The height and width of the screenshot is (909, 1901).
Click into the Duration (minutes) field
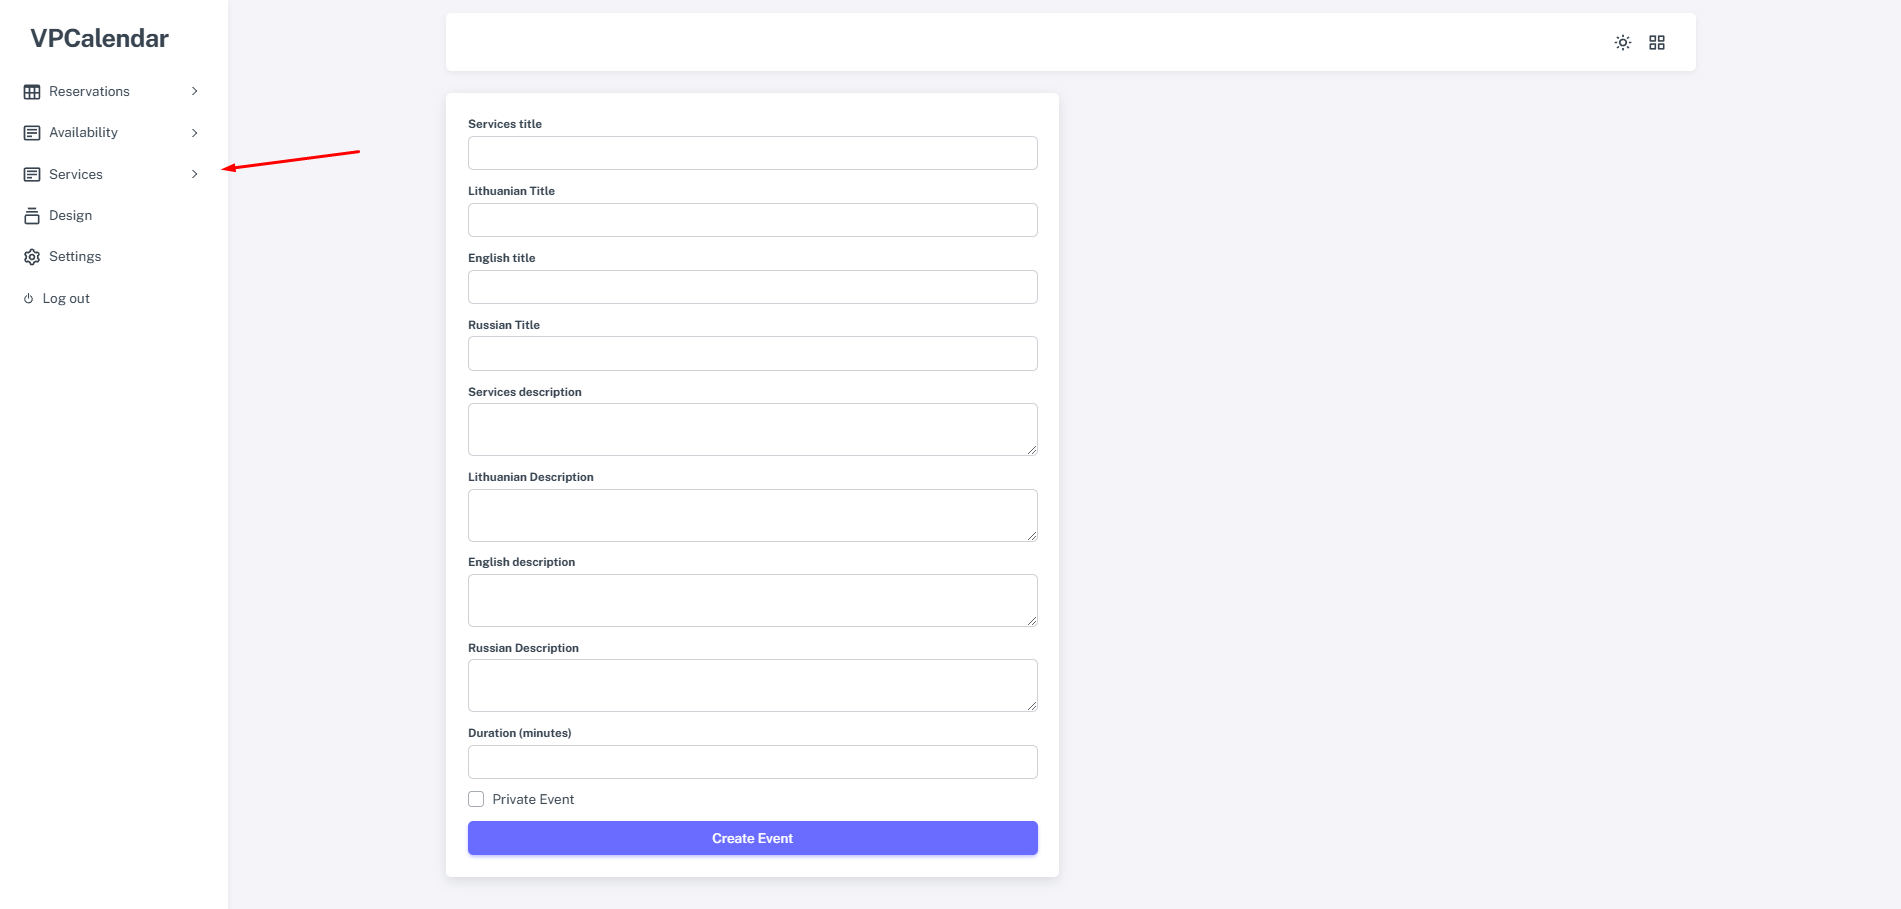[752, 762]
